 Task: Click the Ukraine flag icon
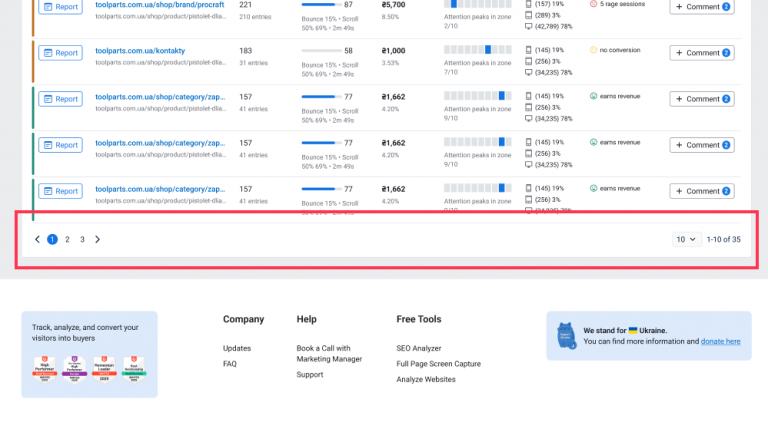pyautogui.click(x=633, y=330)
